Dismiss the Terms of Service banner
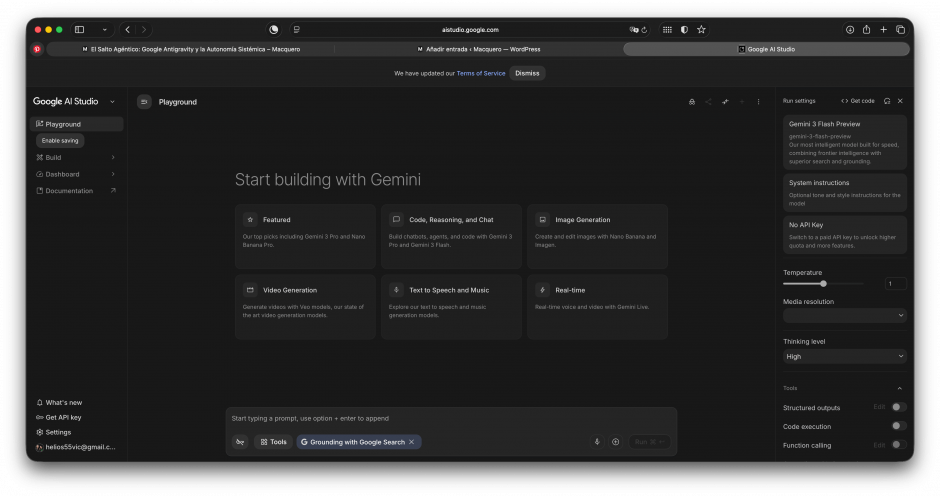Image resolution: width=940 pixels, height=496 pixels. click(x=527, y=73)
